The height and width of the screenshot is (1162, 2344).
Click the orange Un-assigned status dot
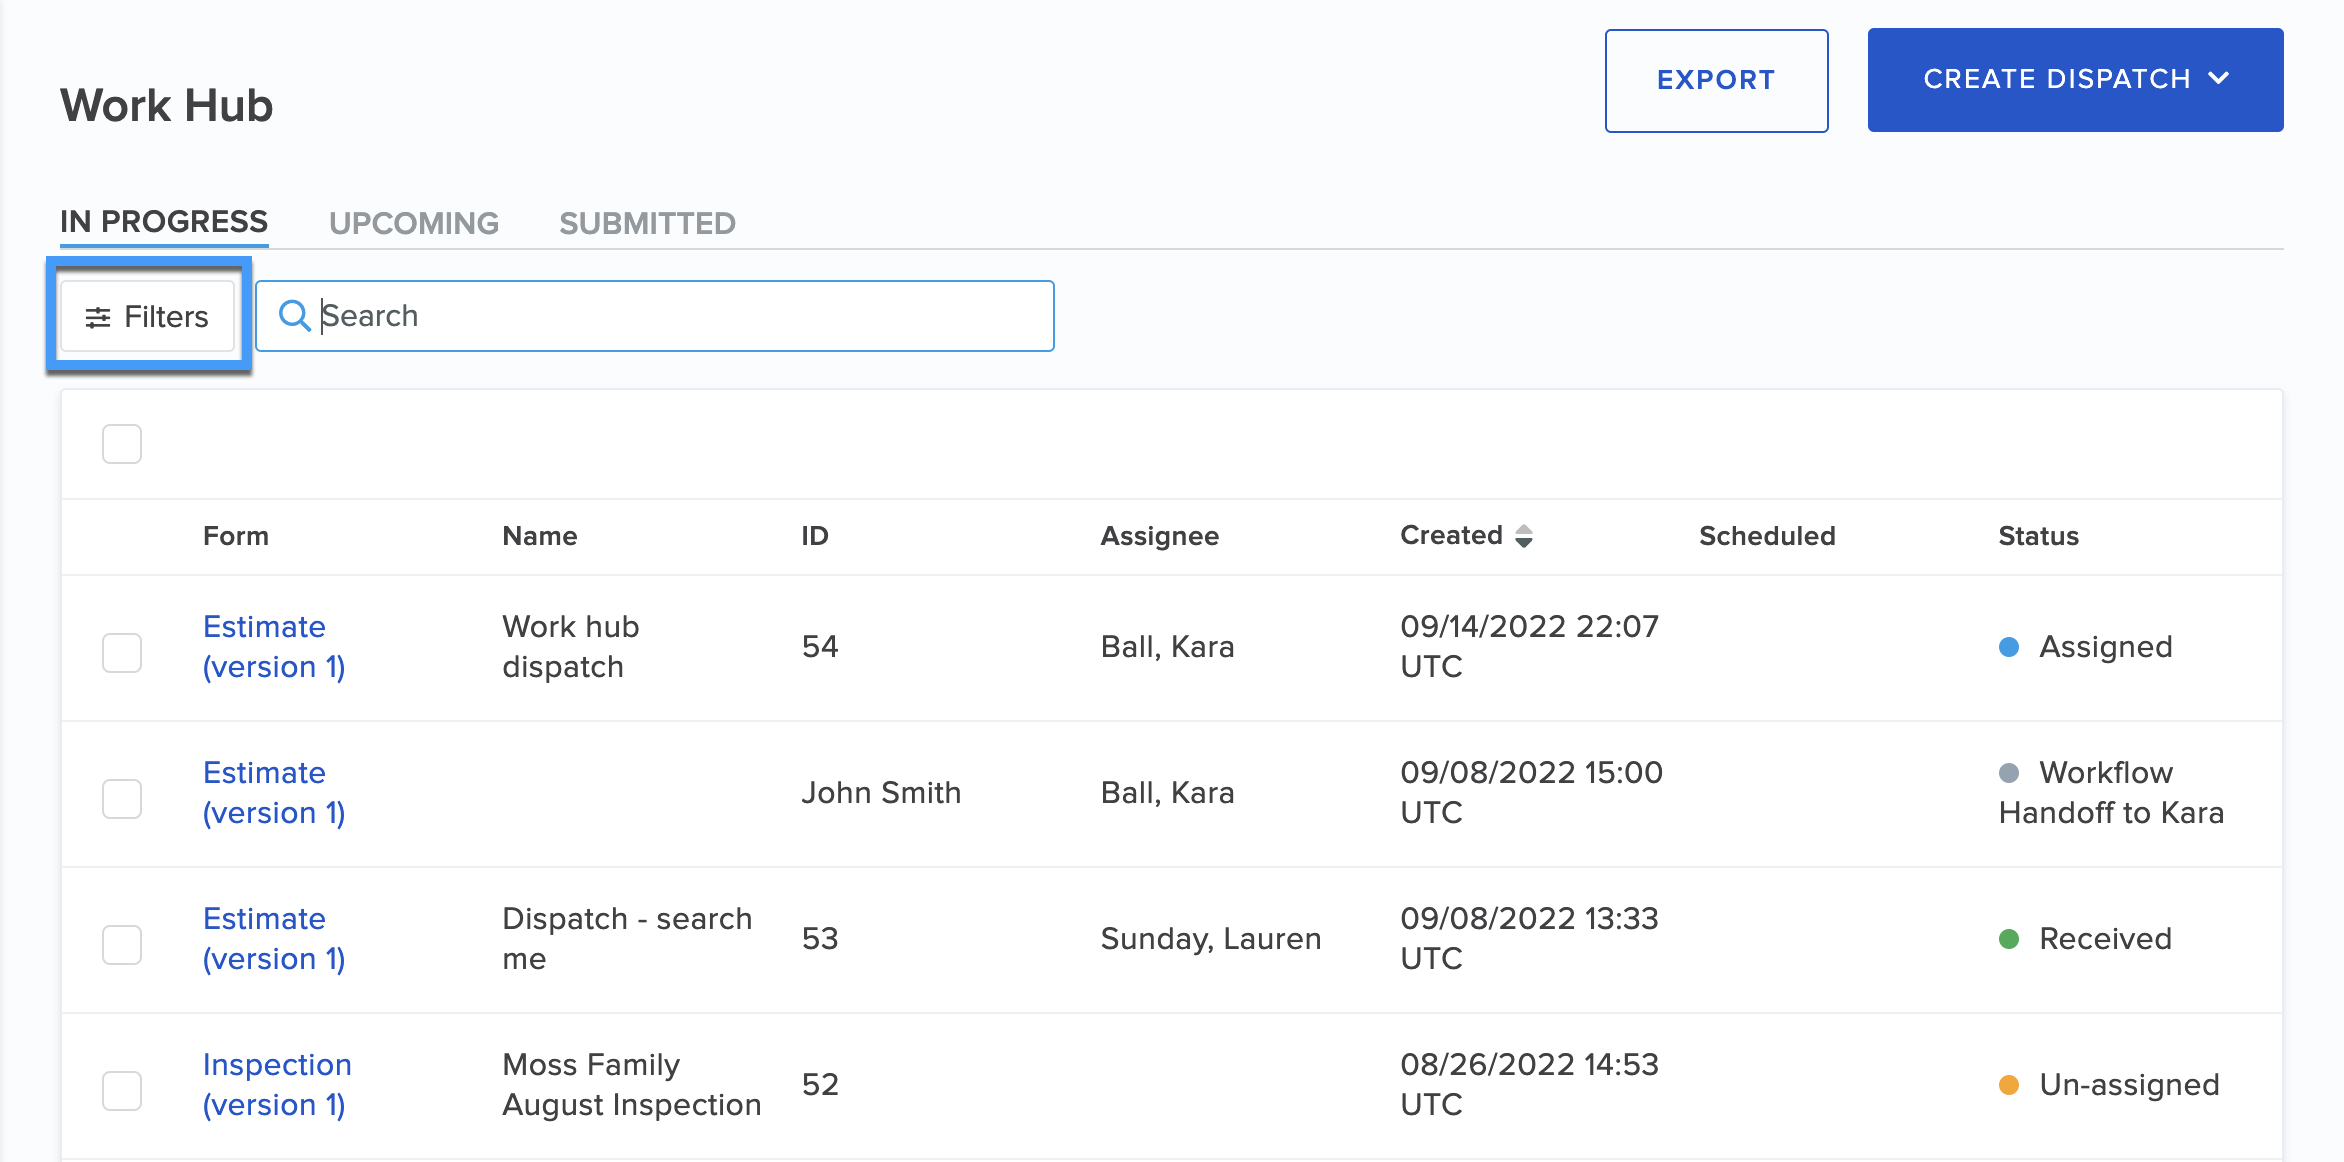[x=2008, y=1085]
